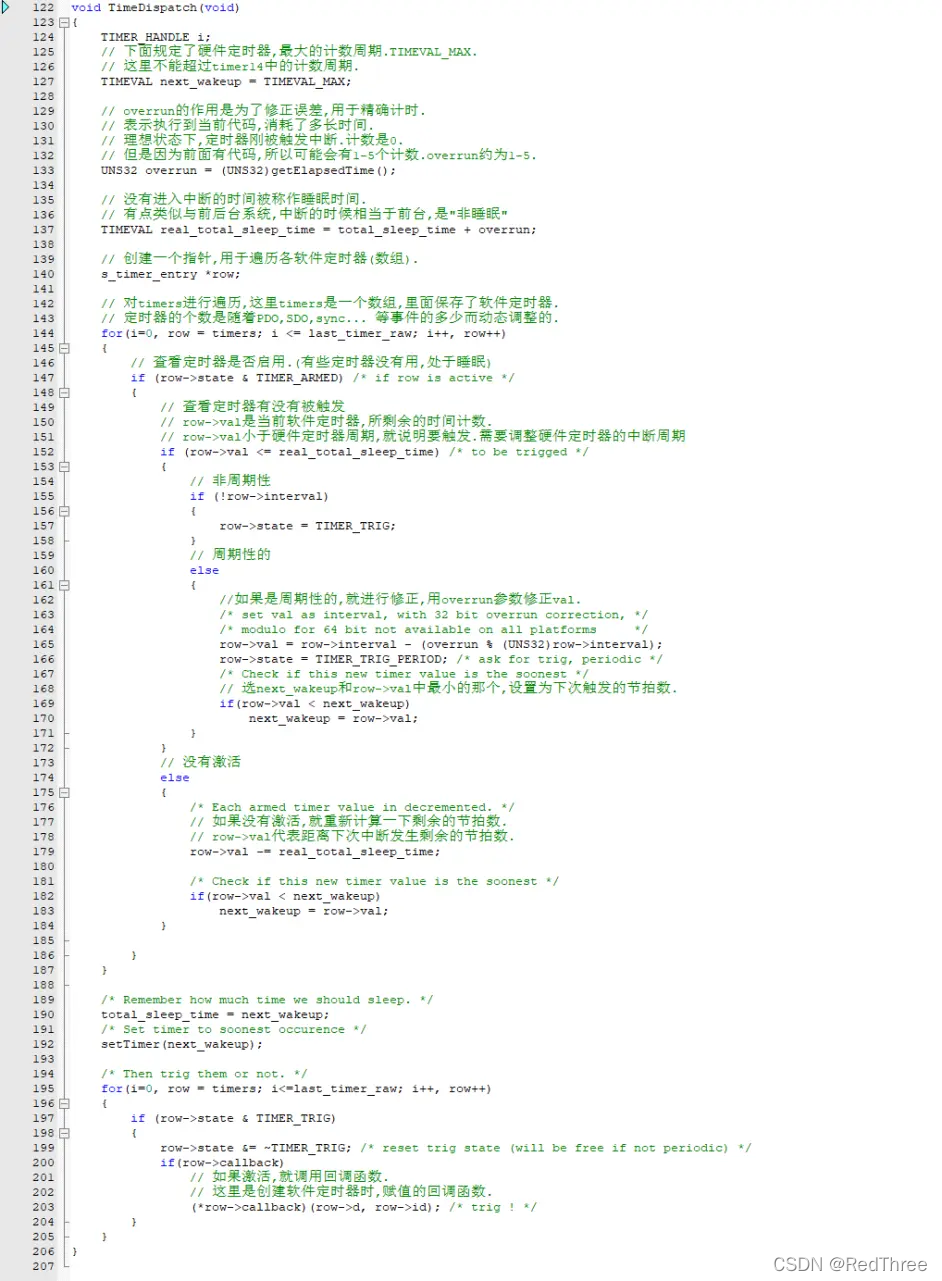Click the 'Remember how much time we should sleep' comment
Screen dimensions: 942x1281
(x=267, y=1000)
